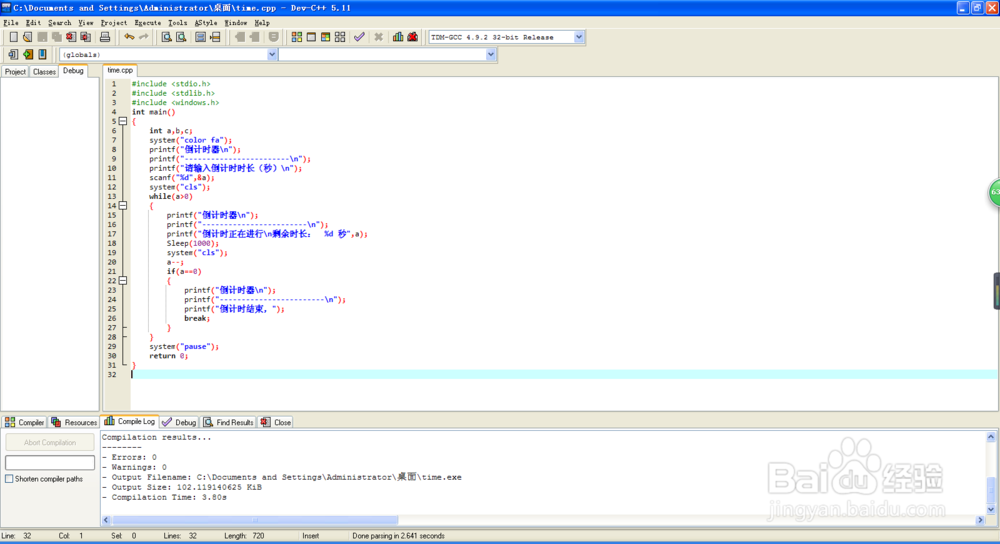Switch to the Resources bottom tab

click(74, 422)
